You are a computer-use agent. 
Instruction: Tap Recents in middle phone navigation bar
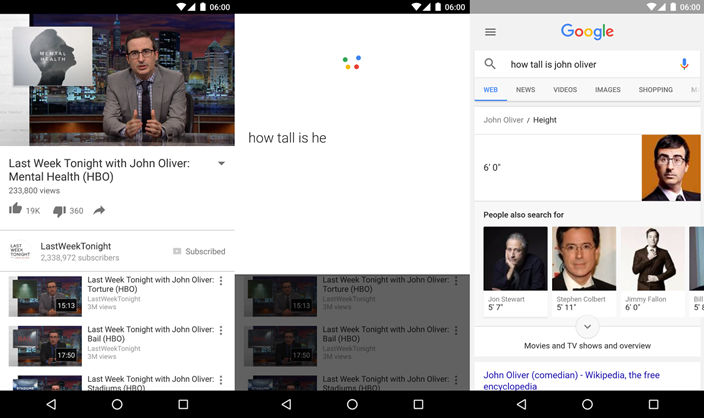click(418, 405)
